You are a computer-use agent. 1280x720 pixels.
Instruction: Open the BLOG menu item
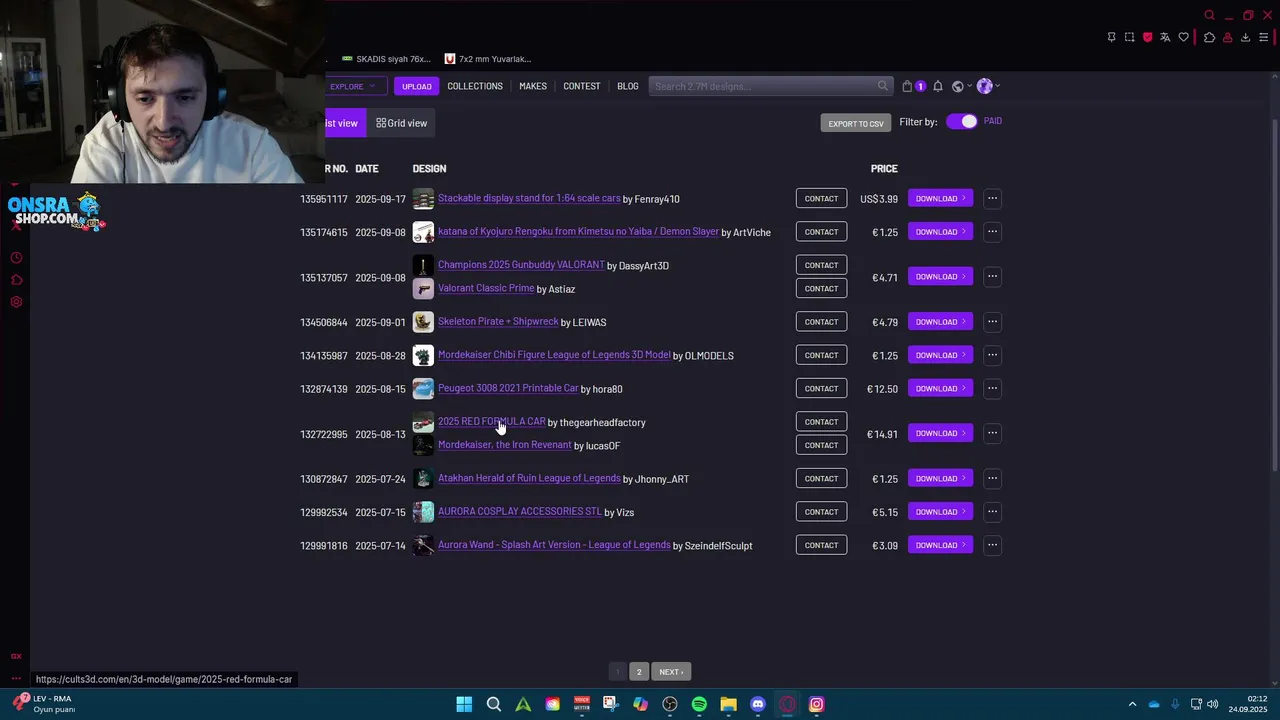tap(628, 86)
